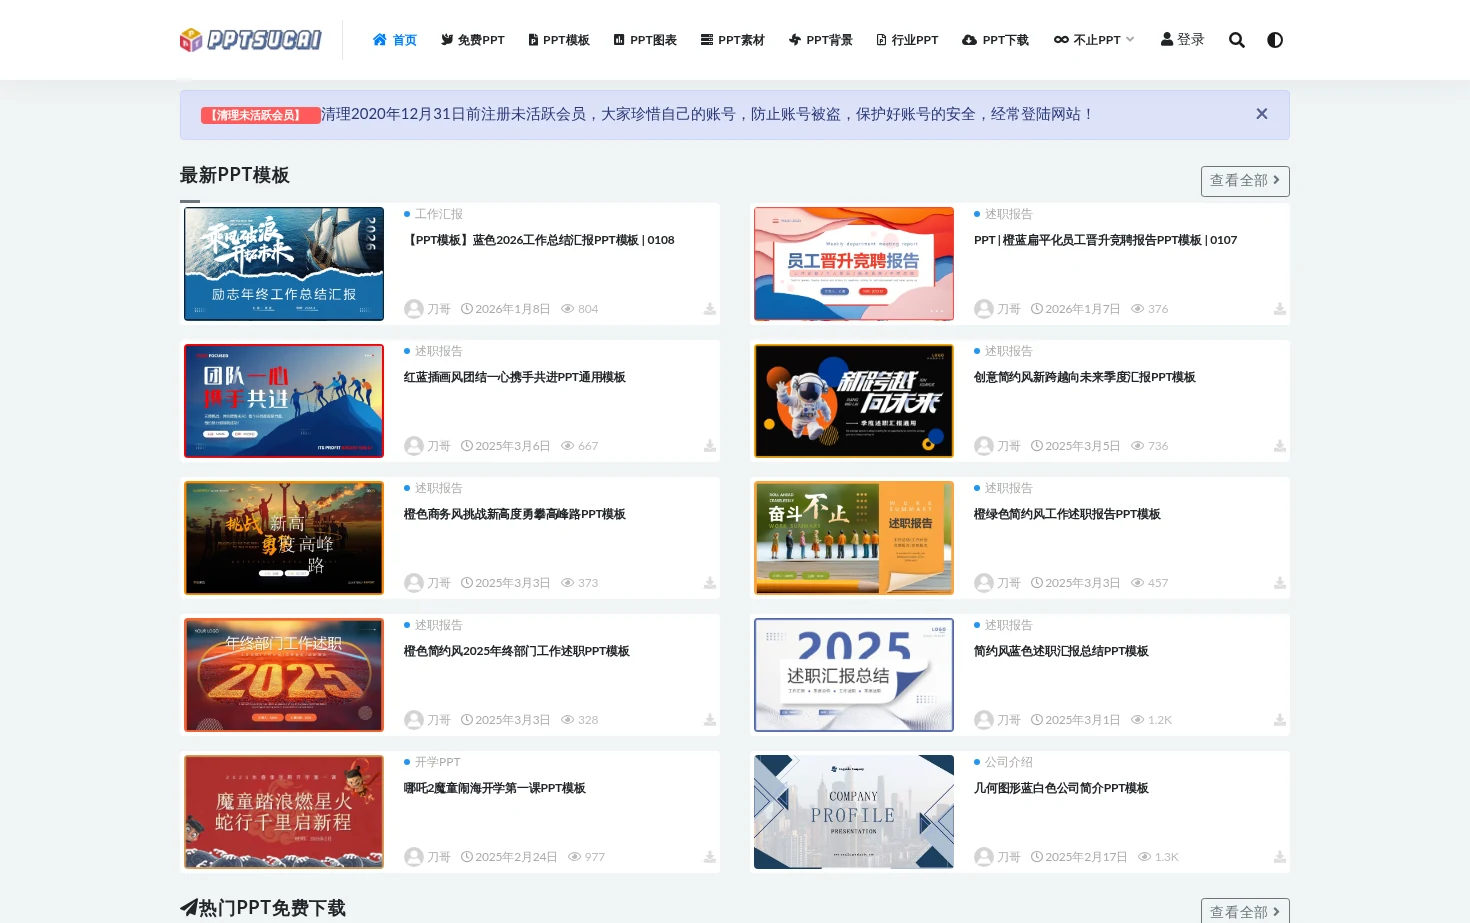
Task: Open the PPT素材 menu item
Action: 733,40
